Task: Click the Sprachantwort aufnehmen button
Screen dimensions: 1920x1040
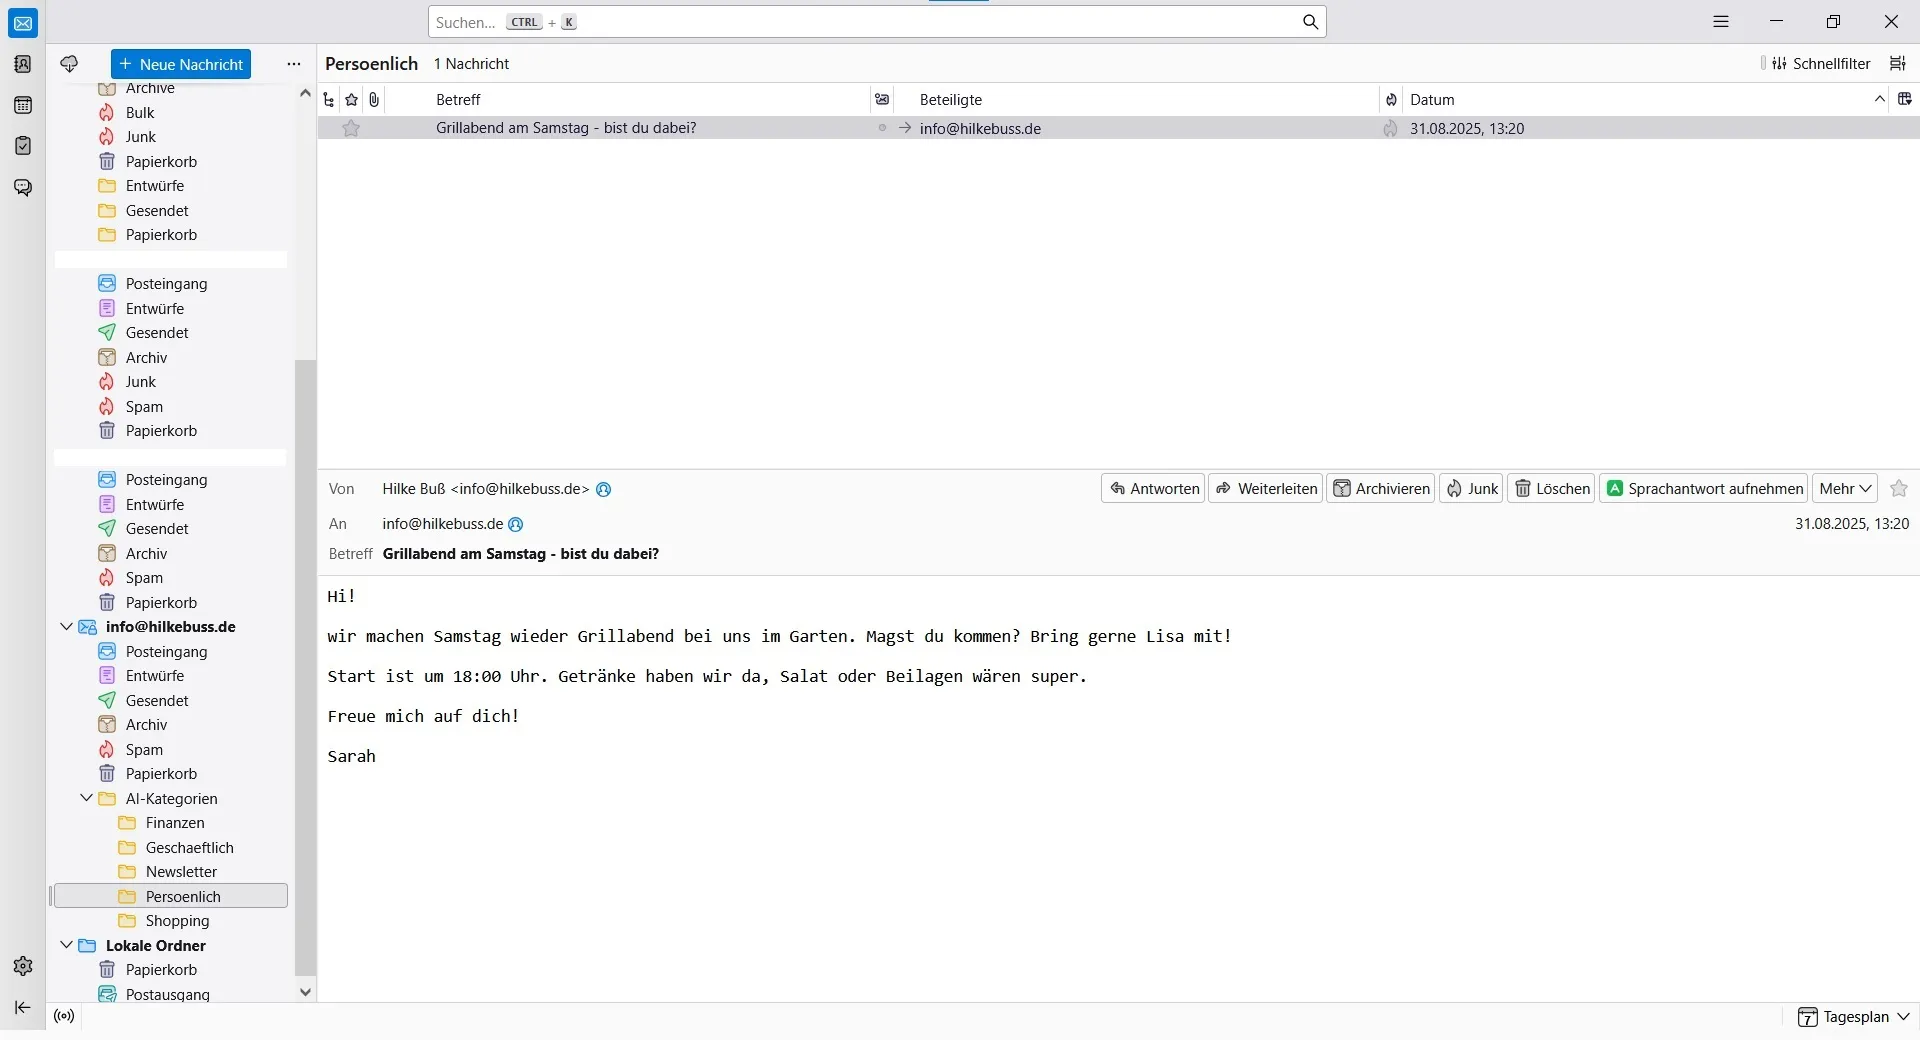Action: (1704, 488)
